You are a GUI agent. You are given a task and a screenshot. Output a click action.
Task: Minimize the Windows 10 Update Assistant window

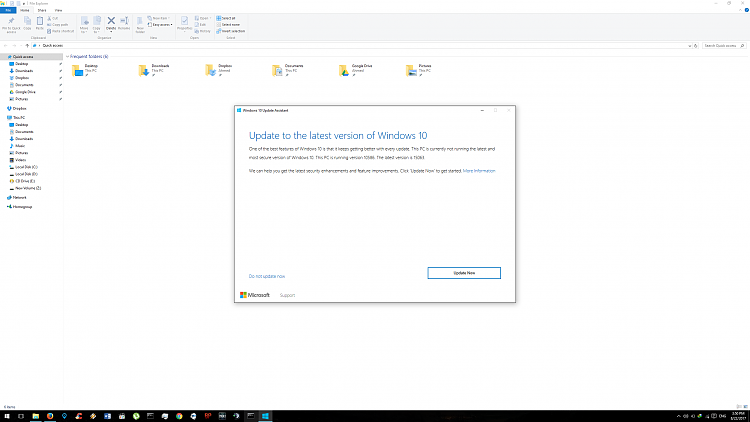482,111
